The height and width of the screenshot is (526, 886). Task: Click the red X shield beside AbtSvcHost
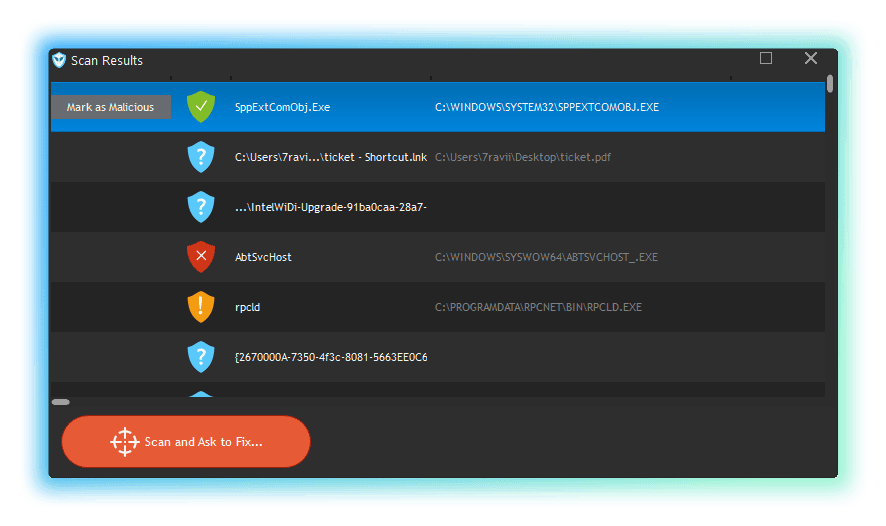tap(201, 257)
